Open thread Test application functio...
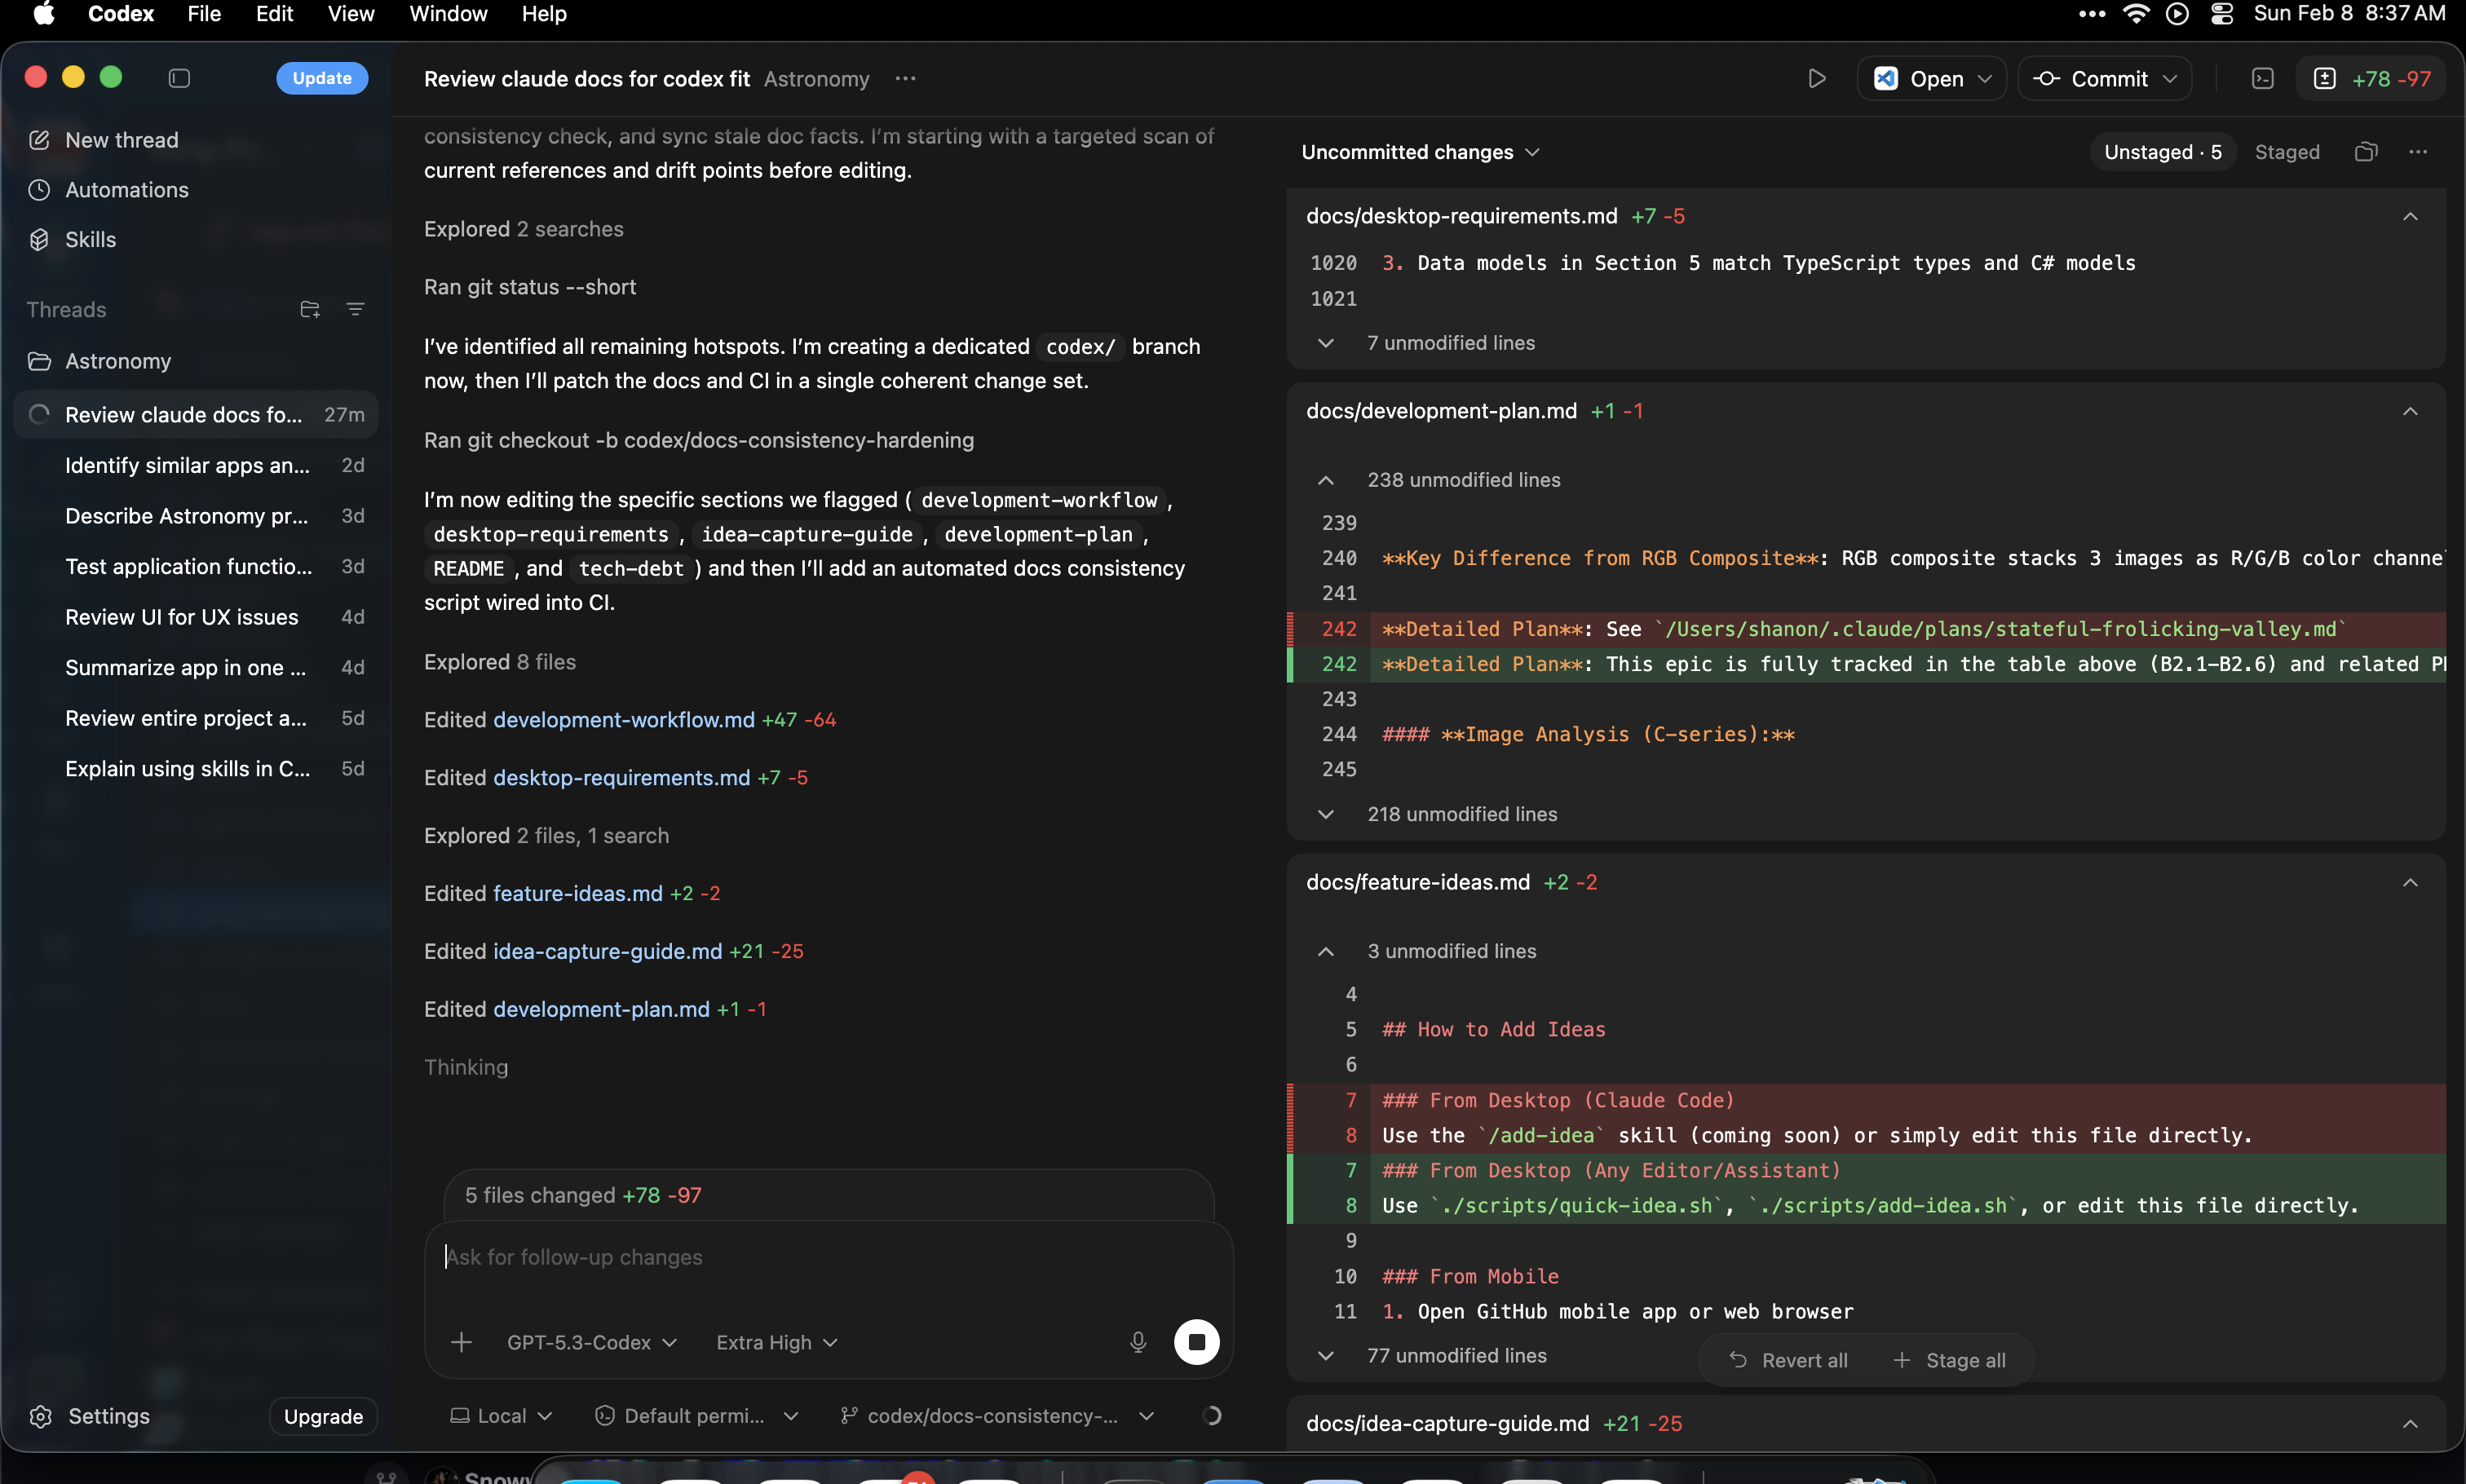2466x1484 pixels. tap(196, 566)
